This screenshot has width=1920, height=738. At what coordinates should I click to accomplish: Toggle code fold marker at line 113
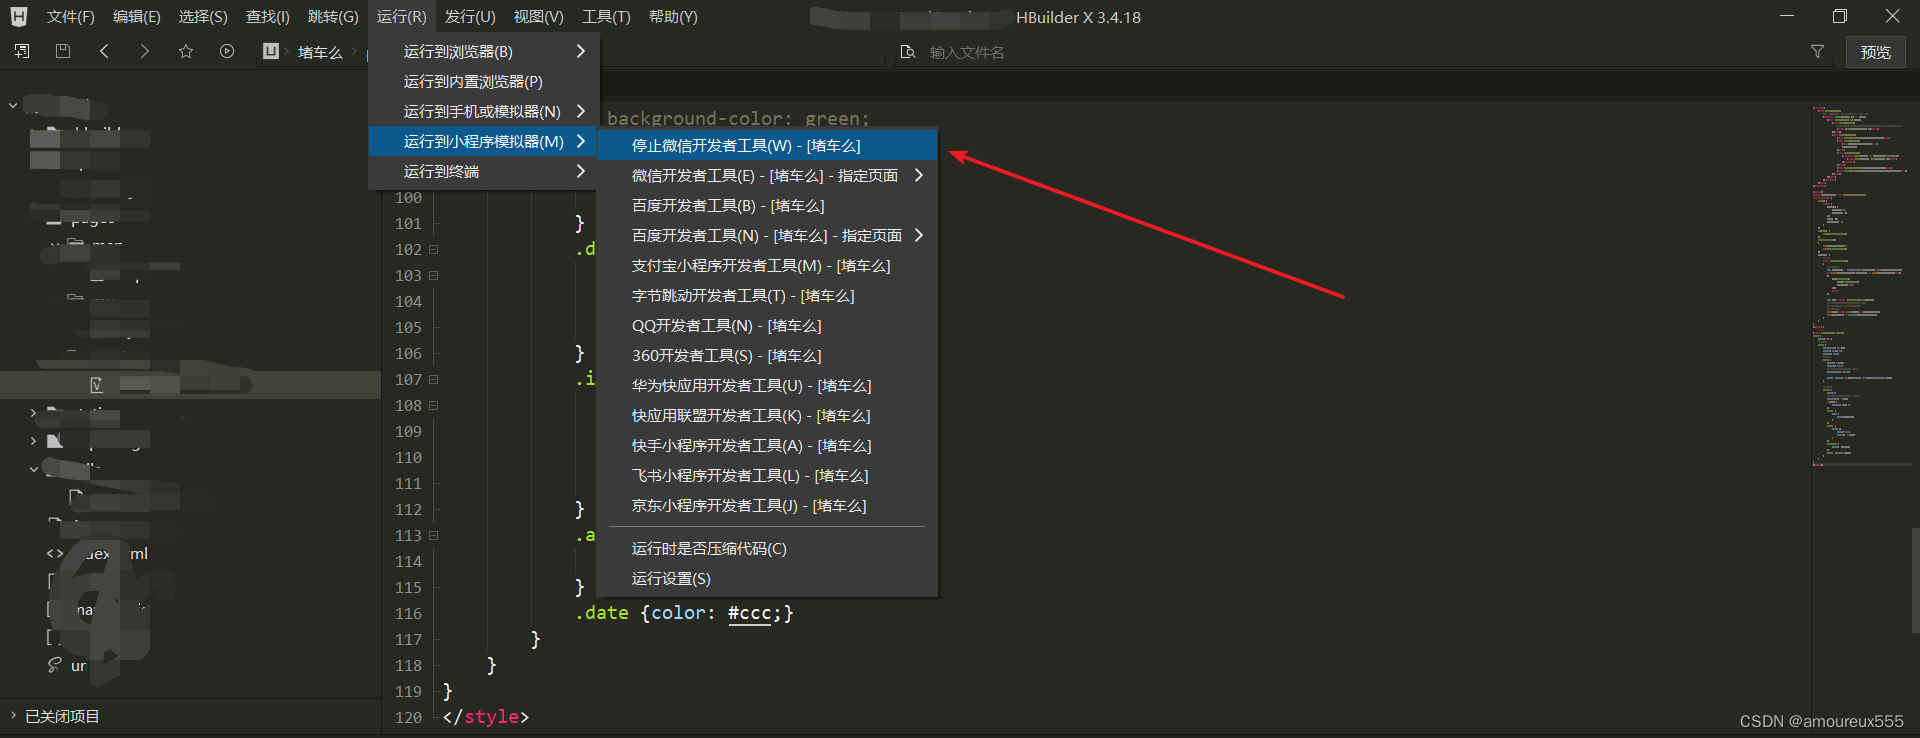point(434,535)
